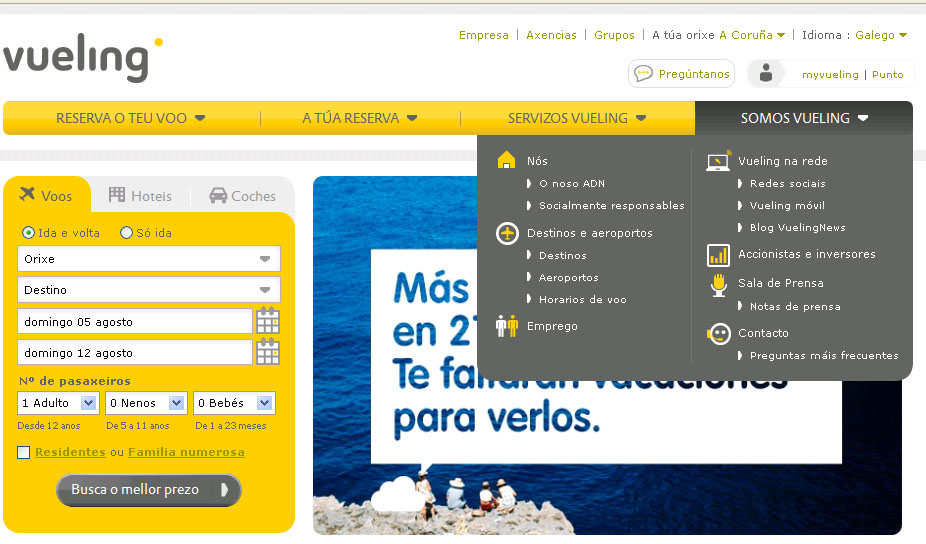Open the SERVIZOS VUELING menu
Screen dimensions: 926x544
pyautogui.click(x=577, y=118)
